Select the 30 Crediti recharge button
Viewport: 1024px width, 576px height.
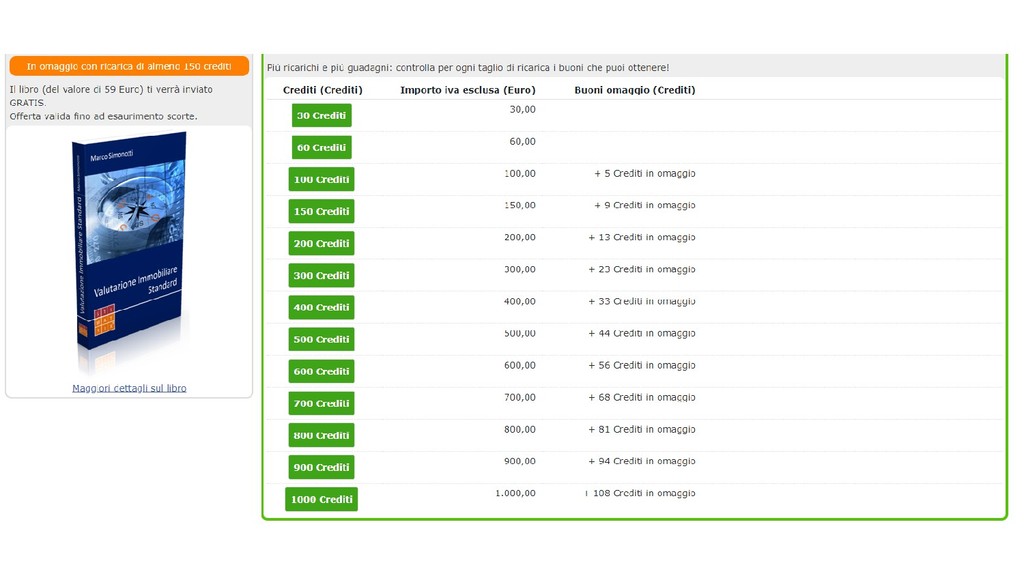click(321, 115)
